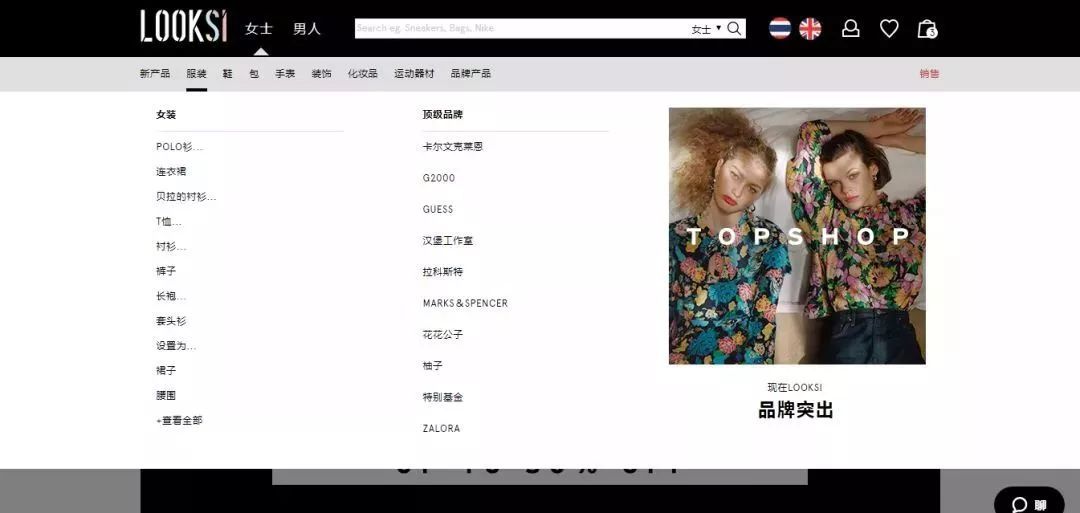Open the 汉堡工作室 brand link

point(448,241)
